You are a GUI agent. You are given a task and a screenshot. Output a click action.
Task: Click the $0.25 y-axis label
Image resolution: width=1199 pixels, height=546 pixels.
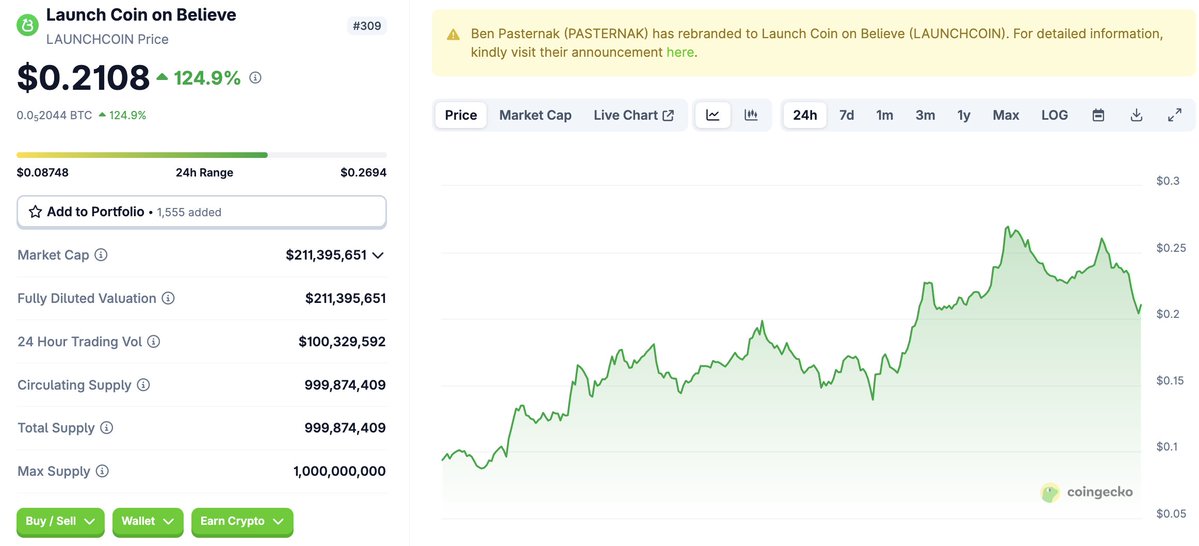coord(1170,248)
